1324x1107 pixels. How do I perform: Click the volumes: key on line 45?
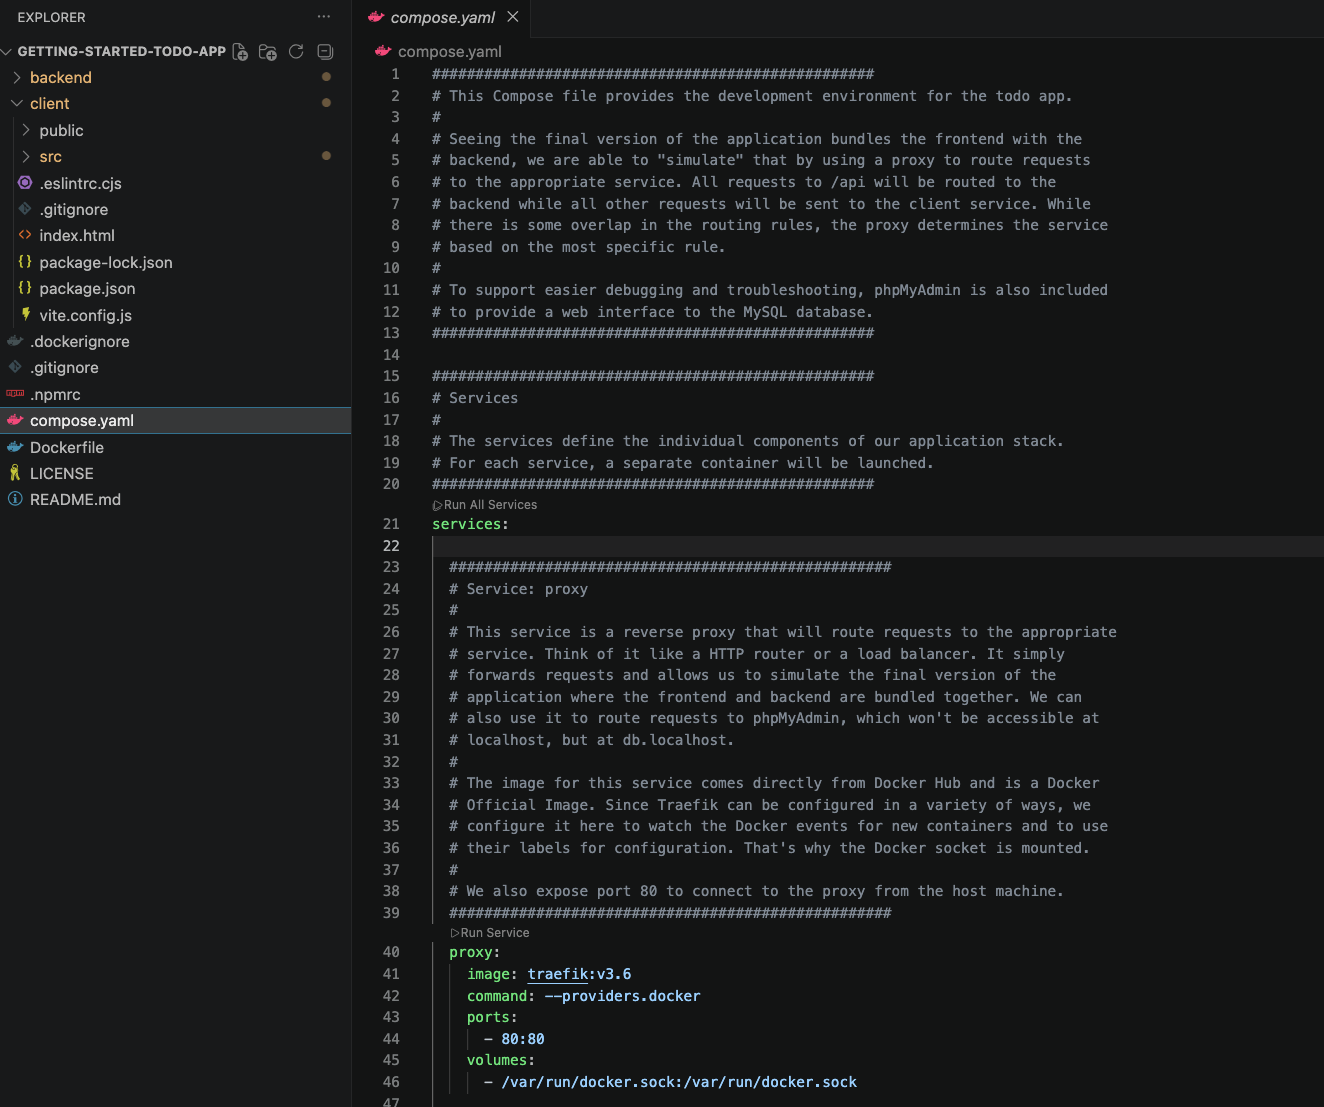tap(501, 1060)
